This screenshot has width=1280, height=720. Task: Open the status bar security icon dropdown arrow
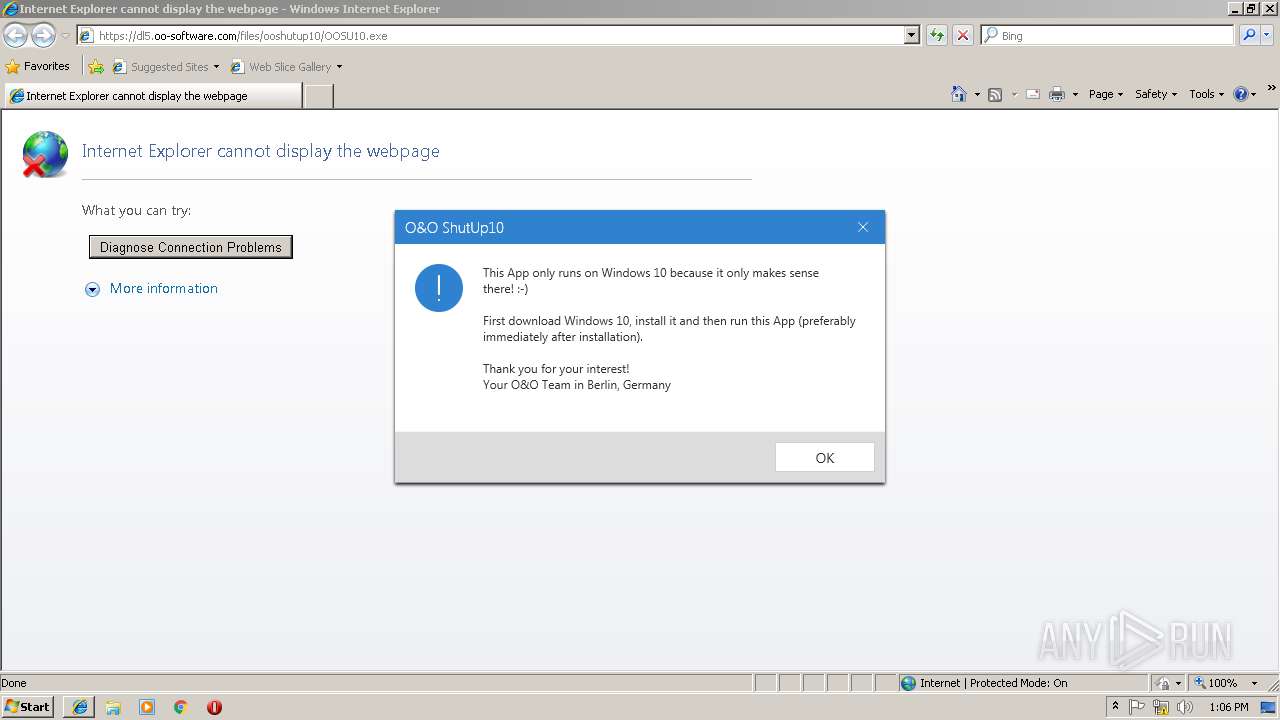pos(1179,684)
